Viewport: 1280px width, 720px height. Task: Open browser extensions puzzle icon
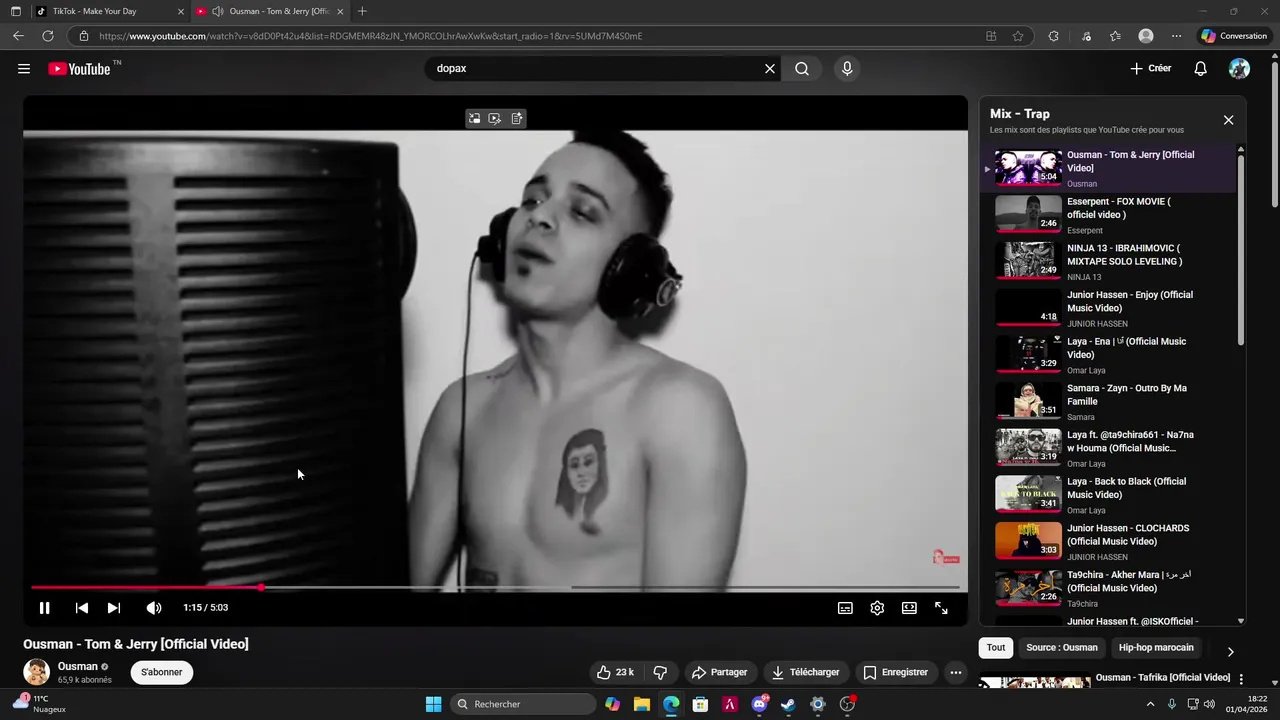tap(1054, 36)
